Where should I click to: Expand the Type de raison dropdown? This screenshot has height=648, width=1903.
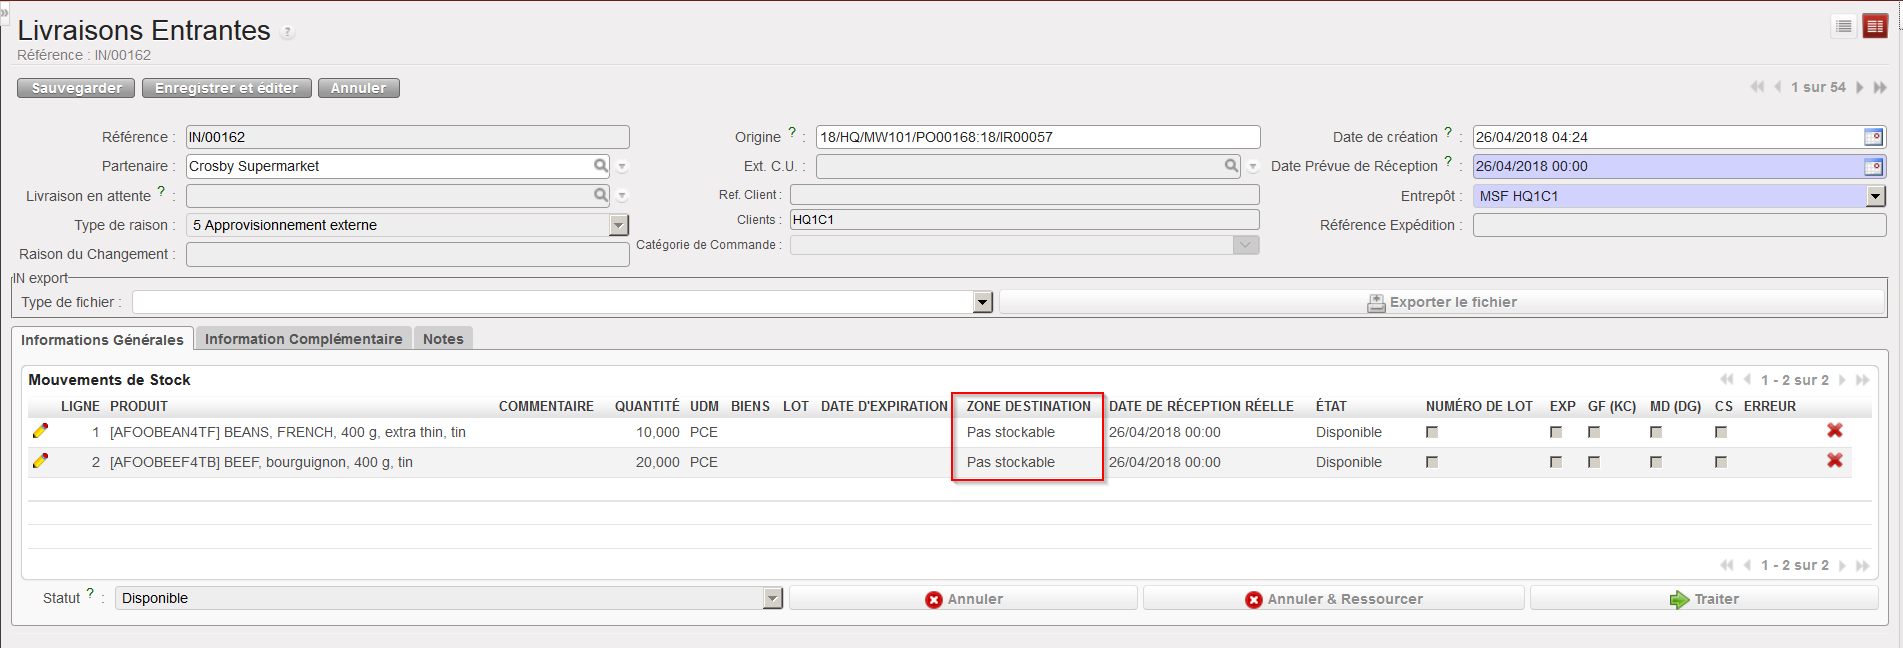619,225
